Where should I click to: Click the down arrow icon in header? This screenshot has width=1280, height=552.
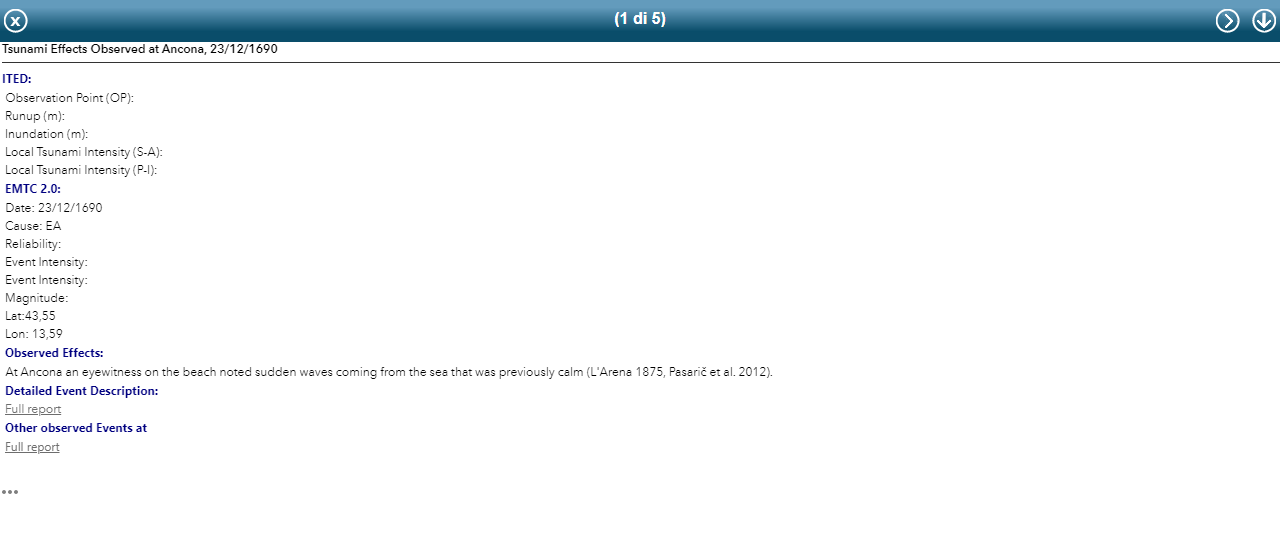click(x=1264, y=21)
